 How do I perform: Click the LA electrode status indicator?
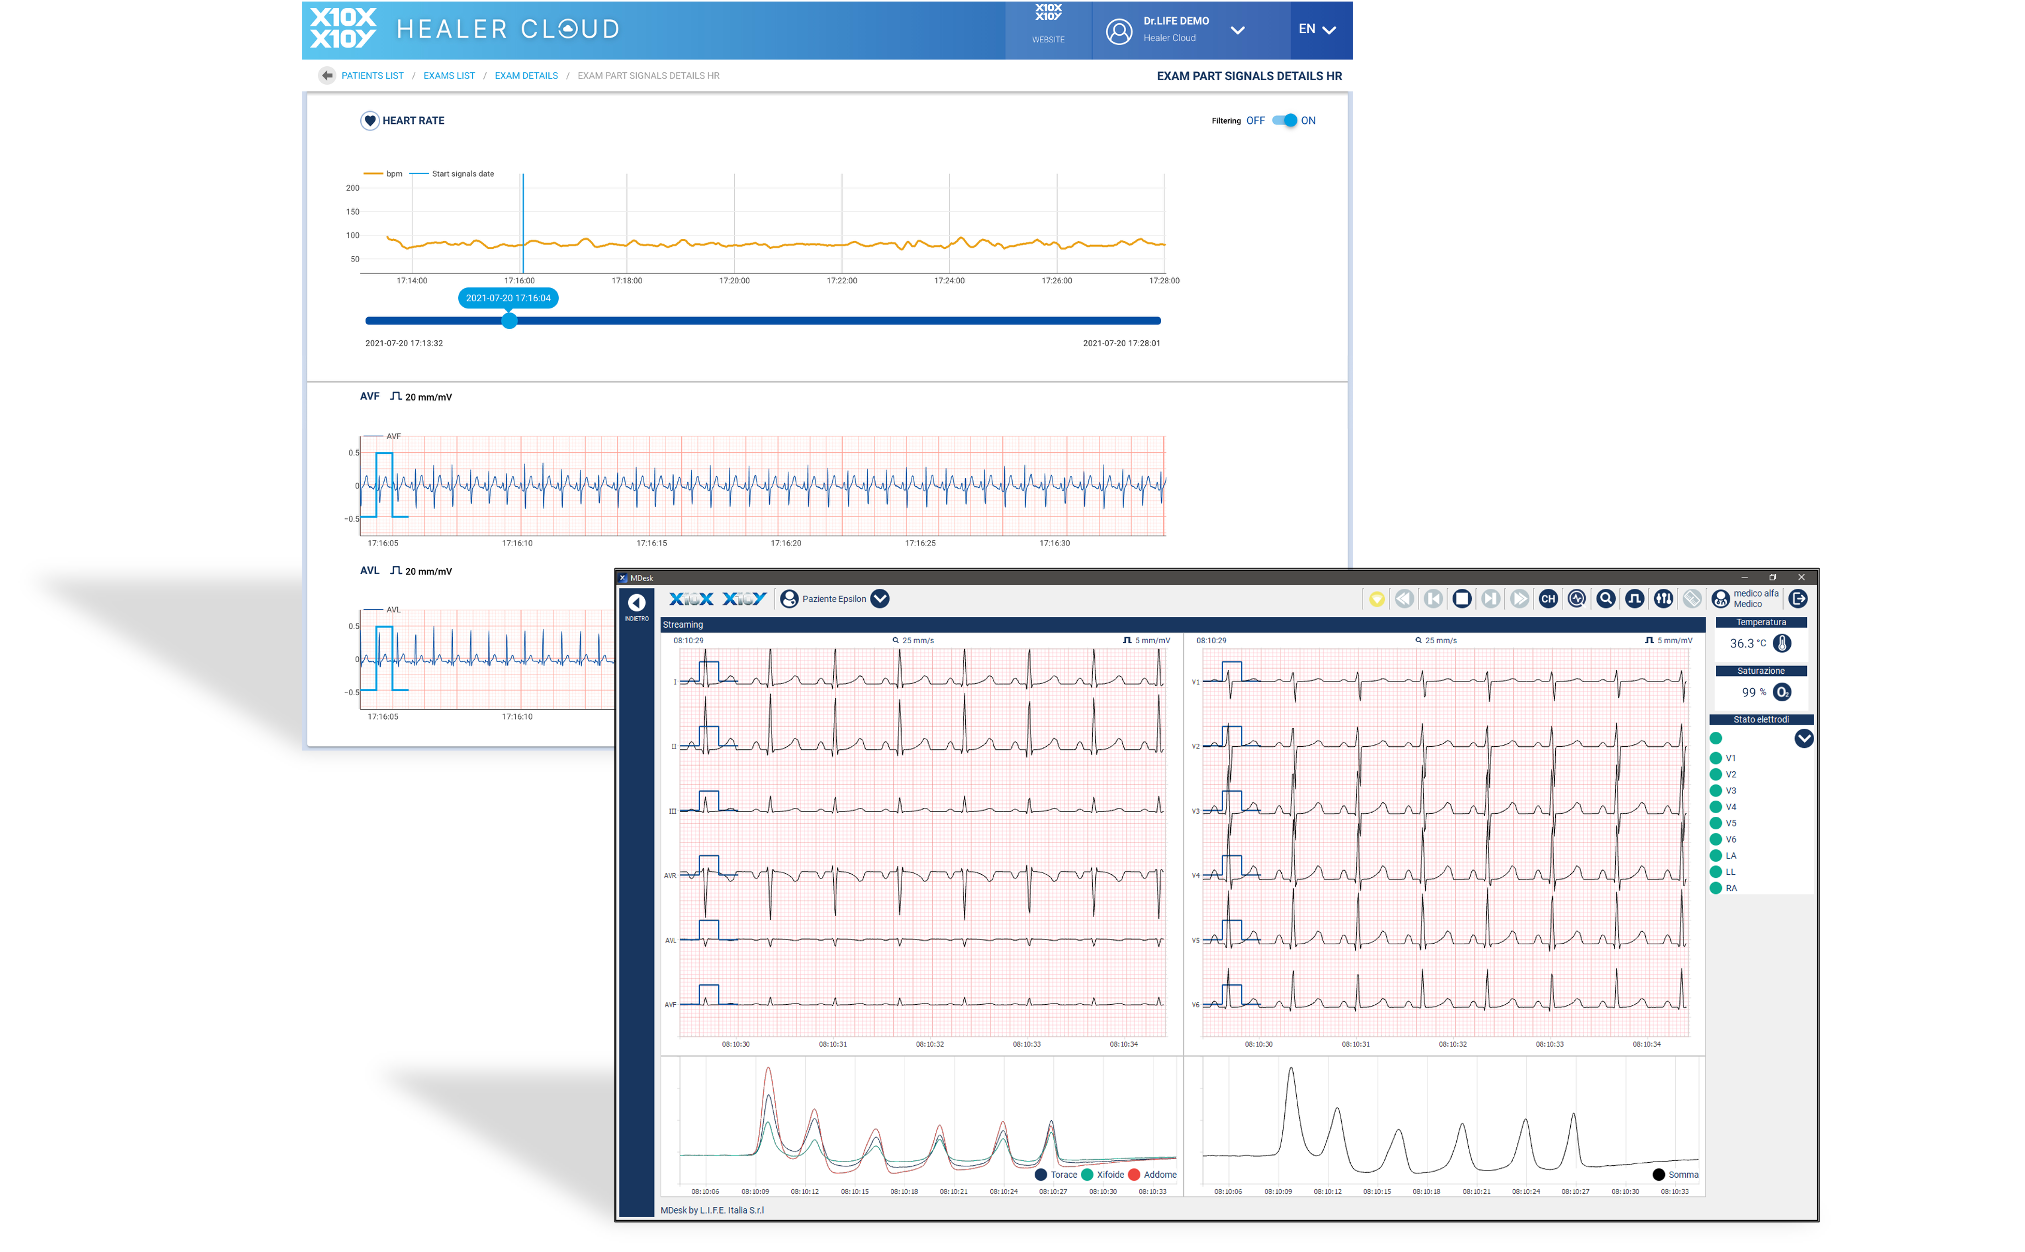click(1716, 856)
